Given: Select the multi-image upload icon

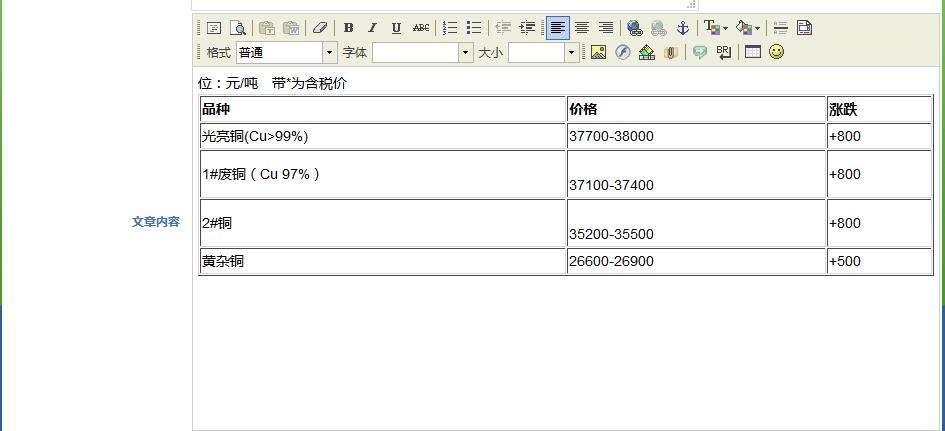Looking at the screenshot, I should [x=647, y=52].
